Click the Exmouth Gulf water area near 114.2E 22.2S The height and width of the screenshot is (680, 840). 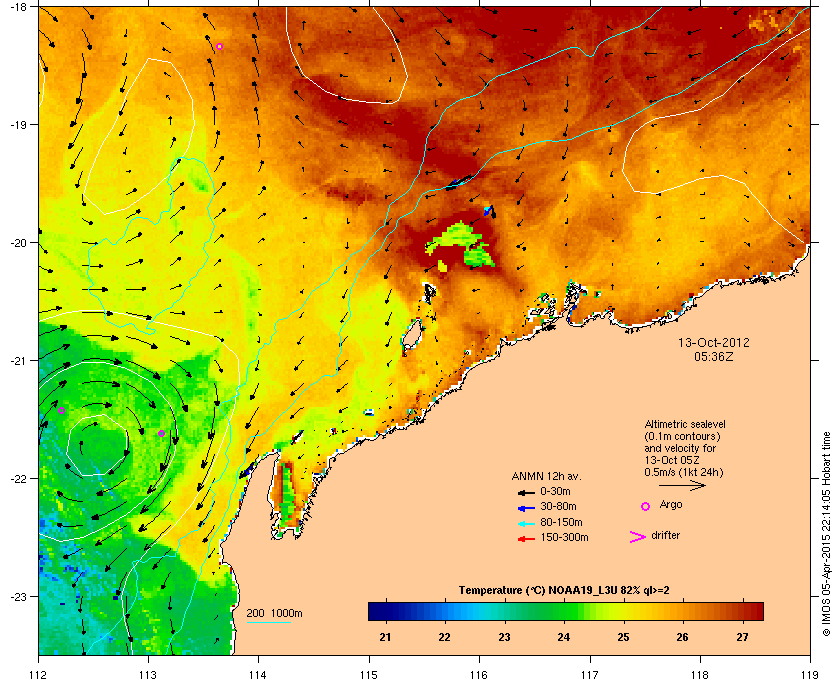(x=288, y=496)
